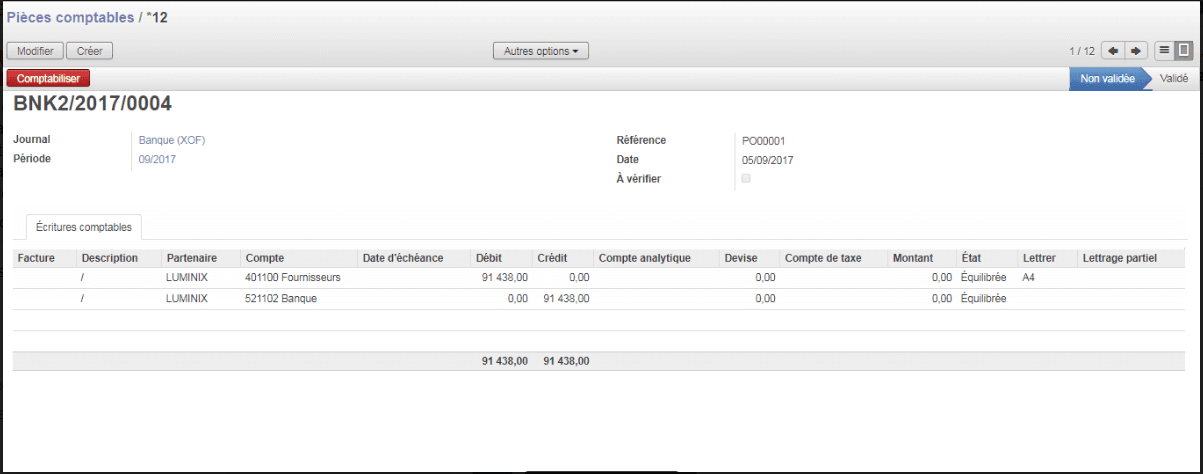Click credit 91 438,00 in Banque row
This screenshot has height=474, width=1203.
click(x=566, y=298)
